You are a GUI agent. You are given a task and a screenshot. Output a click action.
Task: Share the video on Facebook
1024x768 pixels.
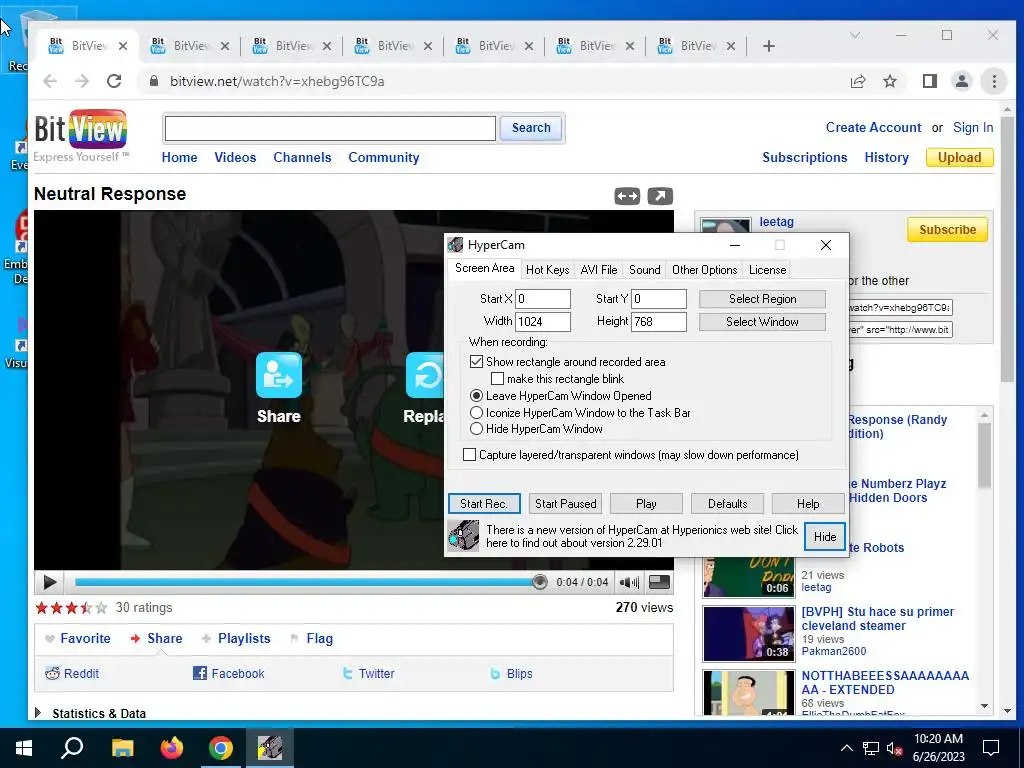(x=229, y=673)
